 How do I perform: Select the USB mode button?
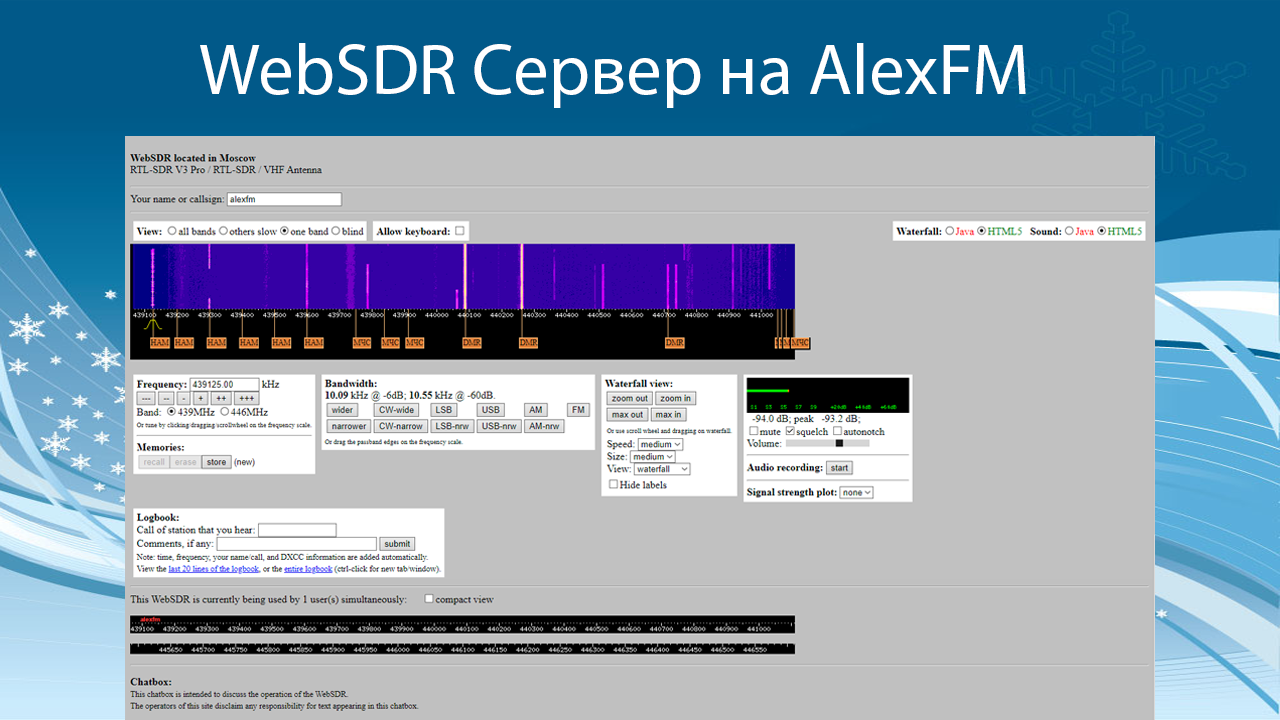(490, 410)
